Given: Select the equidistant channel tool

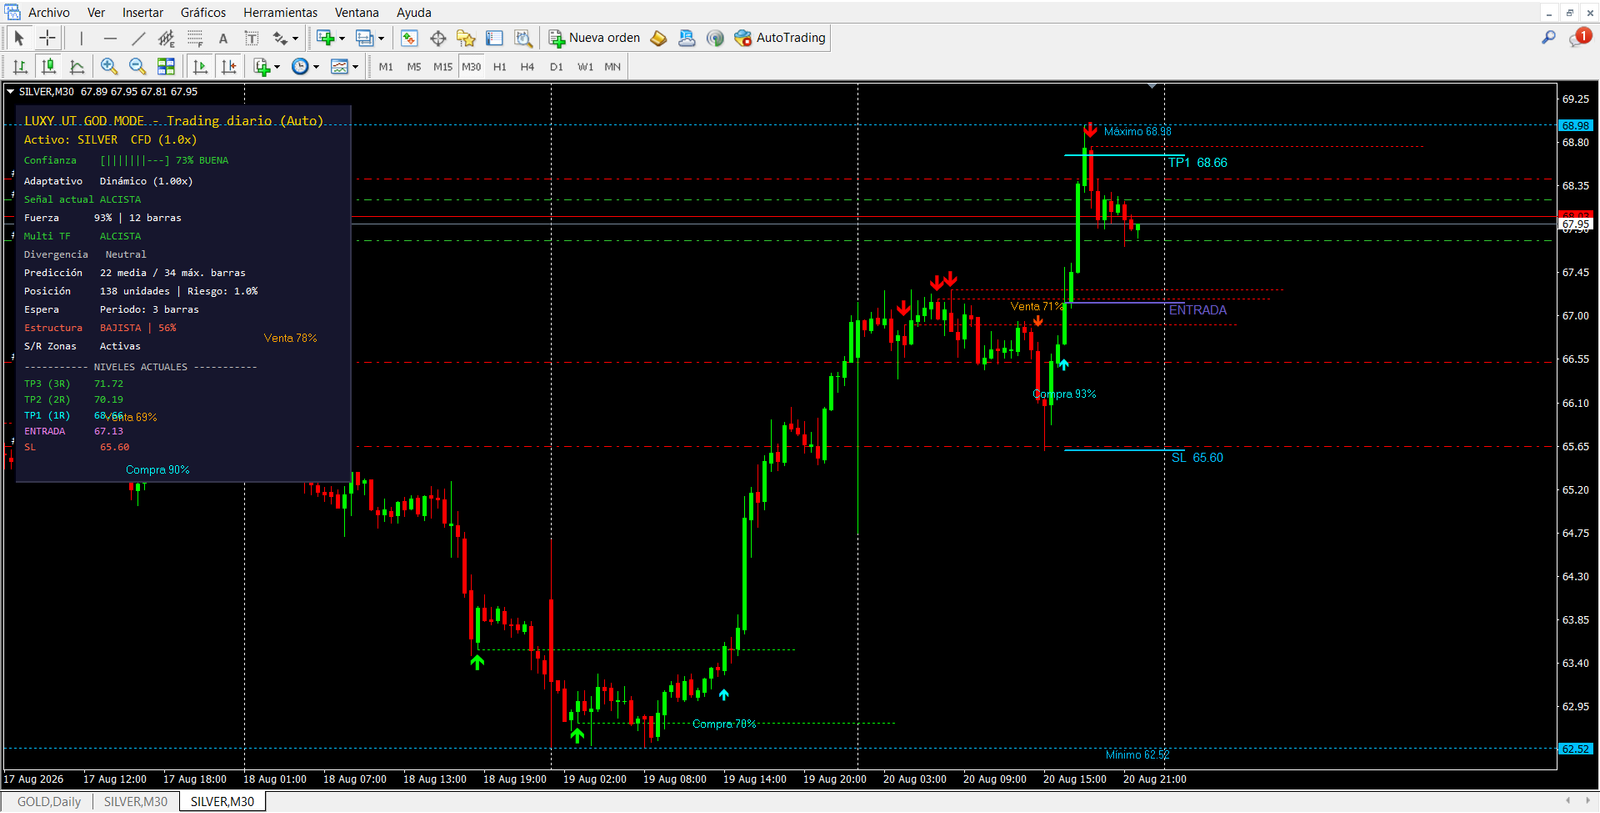Looking at the screenshot, I should (166, 38).
